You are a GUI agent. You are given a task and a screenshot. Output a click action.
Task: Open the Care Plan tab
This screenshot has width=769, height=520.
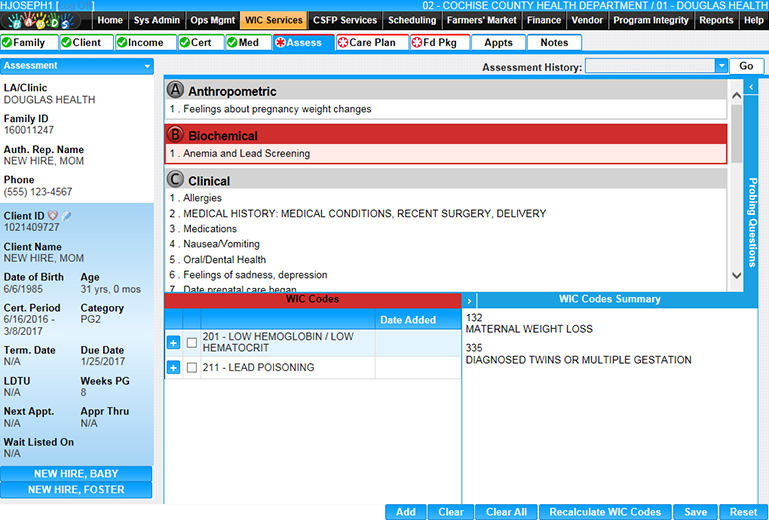pos(373,43)
